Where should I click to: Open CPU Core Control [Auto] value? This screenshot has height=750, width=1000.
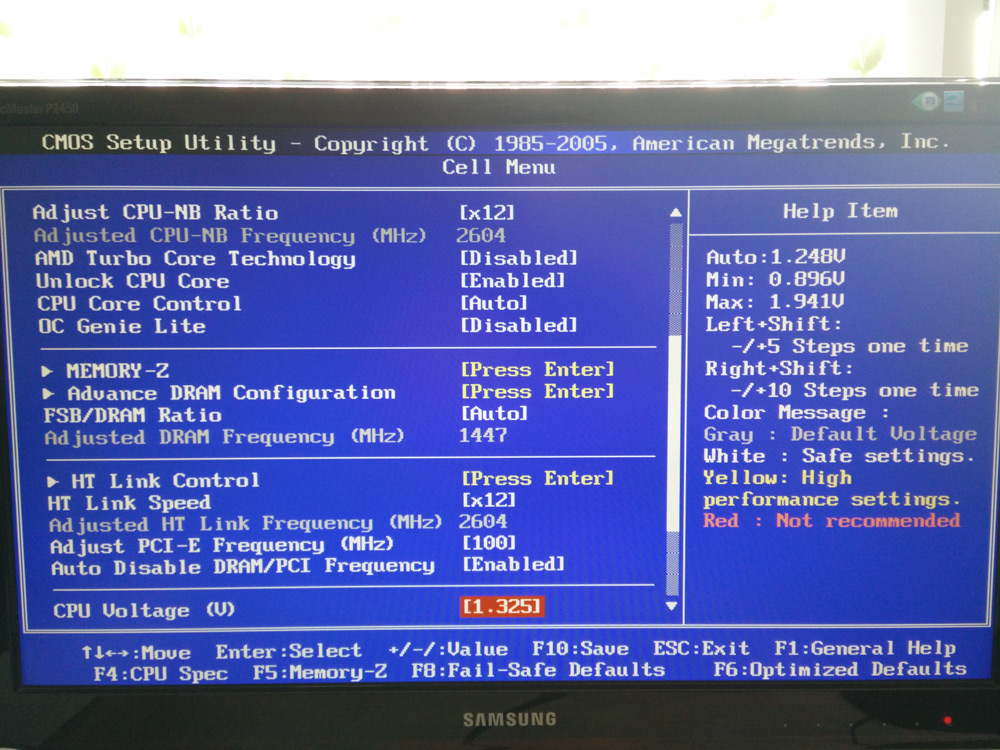tap(494, 302)
